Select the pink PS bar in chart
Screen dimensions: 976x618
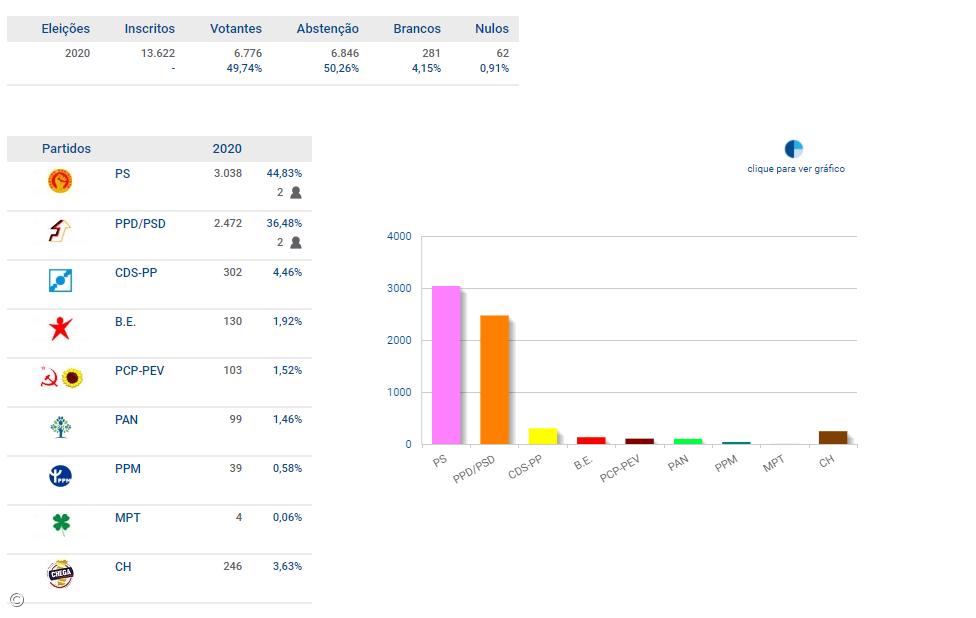click(446, 365)
